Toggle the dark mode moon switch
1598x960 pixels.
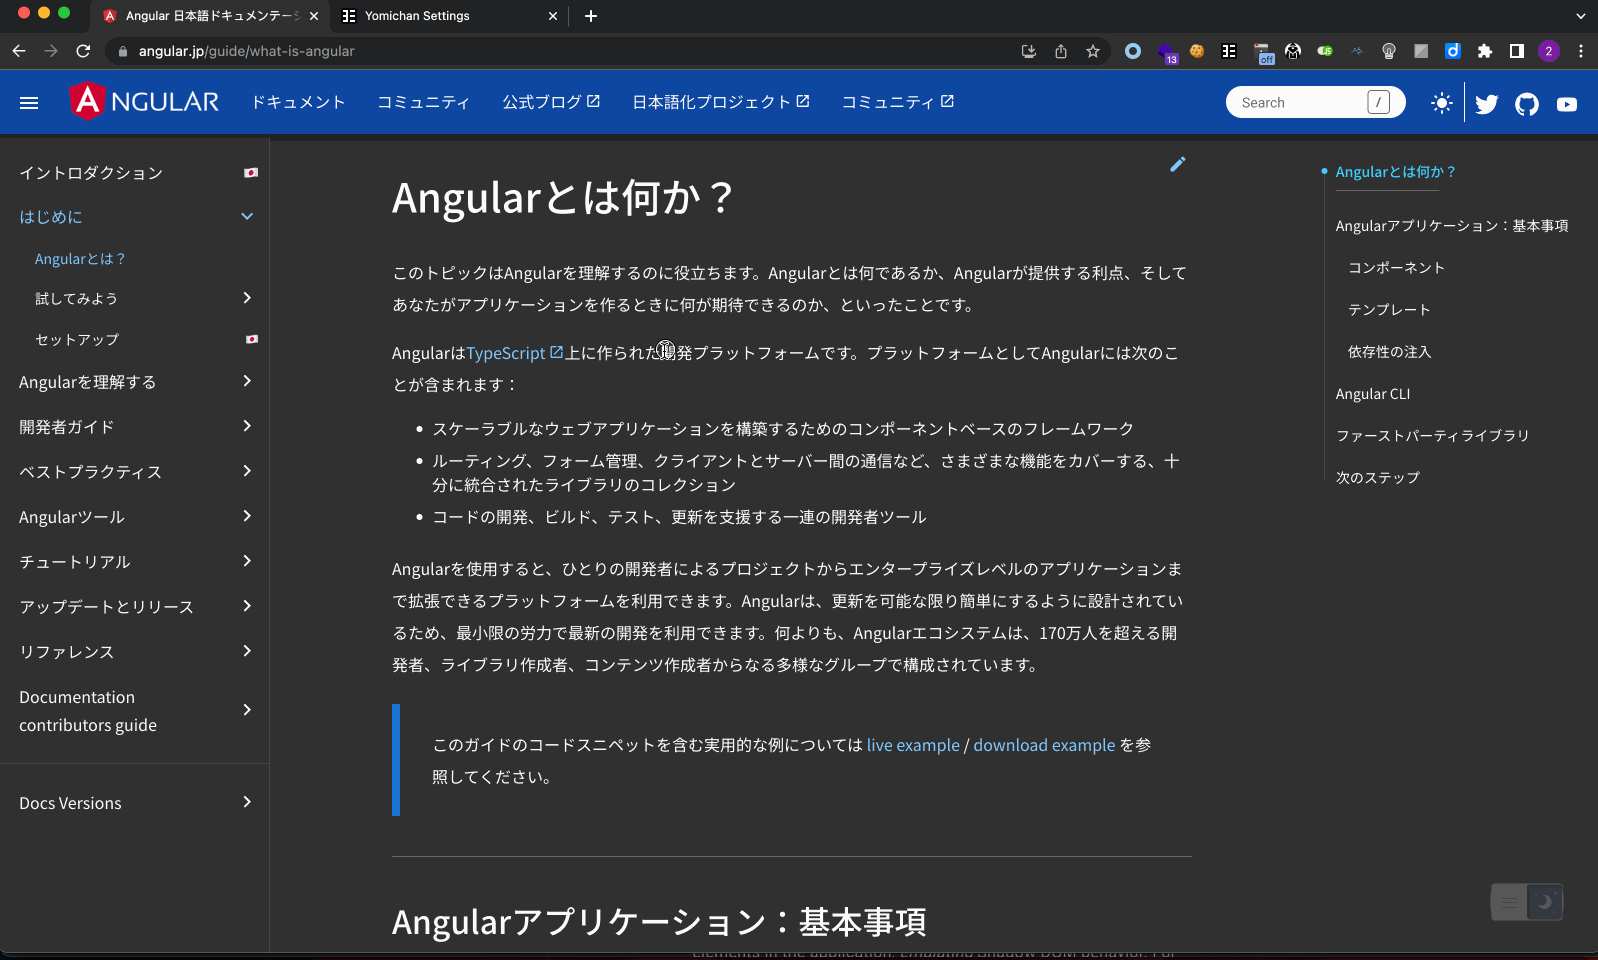tap(1543, 902)
